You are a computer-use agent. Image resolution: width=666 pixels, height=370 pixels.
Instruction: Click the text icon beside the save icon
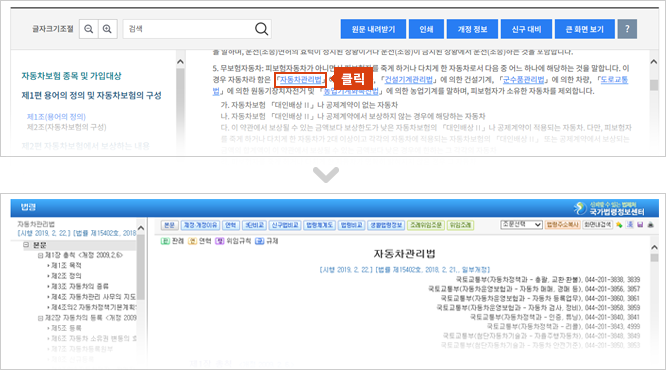point(630,225)
